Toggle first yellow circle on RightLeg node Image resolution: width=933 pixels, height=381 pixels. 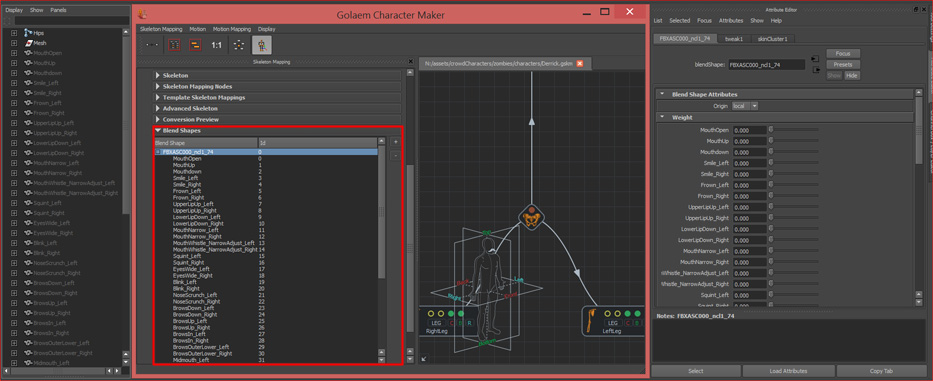(431, 314)
